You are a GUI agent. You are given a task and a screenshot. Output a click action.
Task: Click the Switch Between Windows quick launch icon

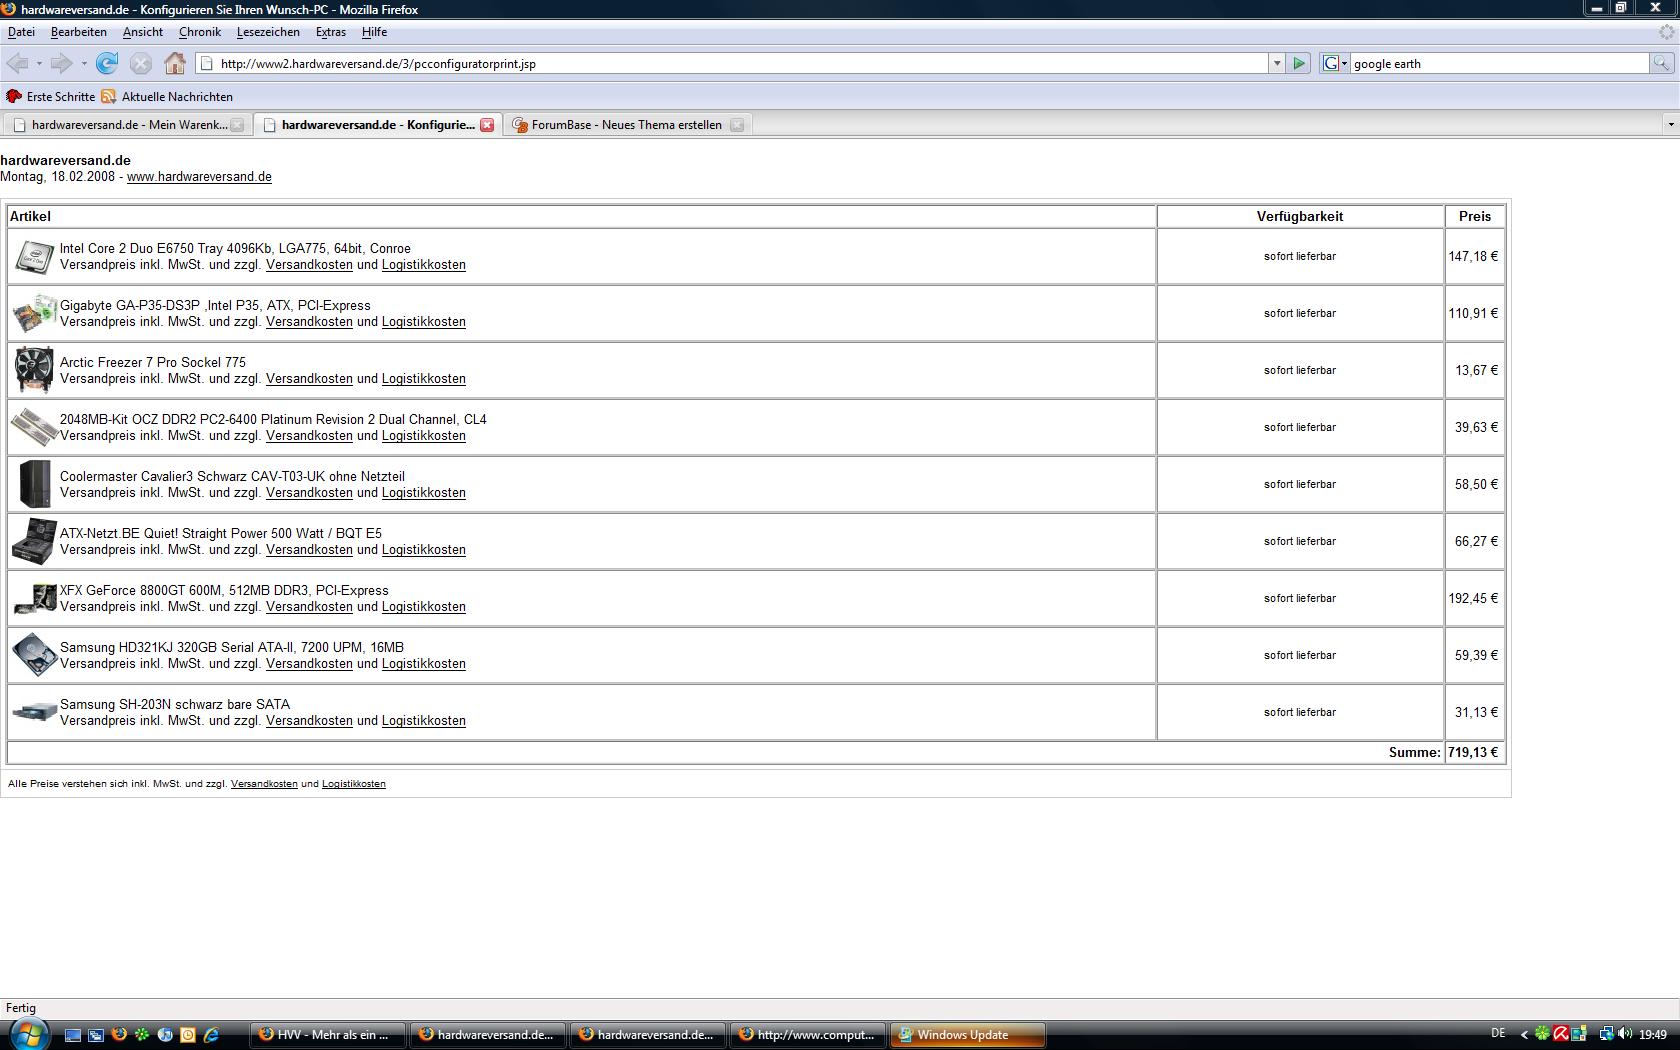[x=96, y=1035]
